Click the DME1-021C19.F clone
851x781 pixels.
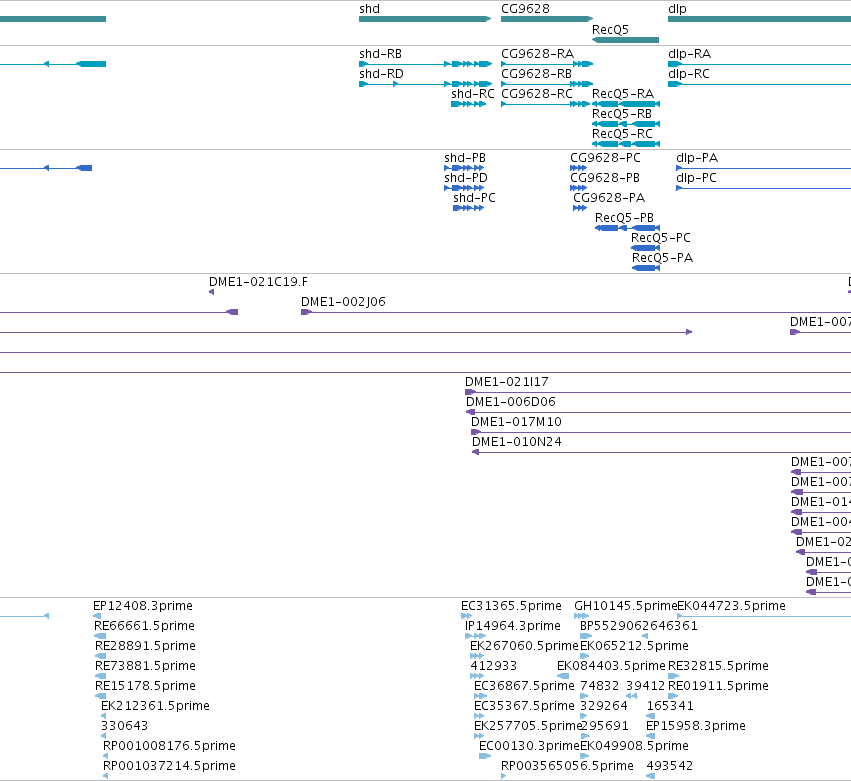point(212,293)
